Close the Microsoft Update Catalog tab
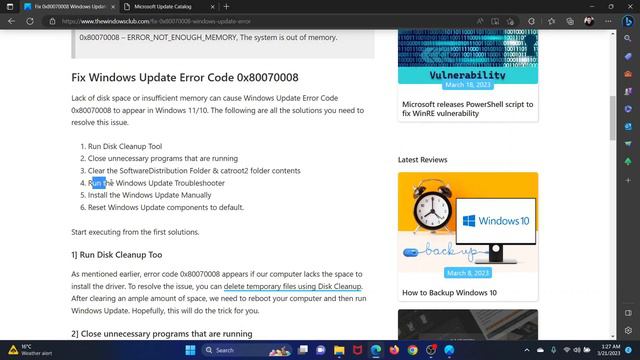This screenshot has width=640, height=360. click(x=212, y=7)
